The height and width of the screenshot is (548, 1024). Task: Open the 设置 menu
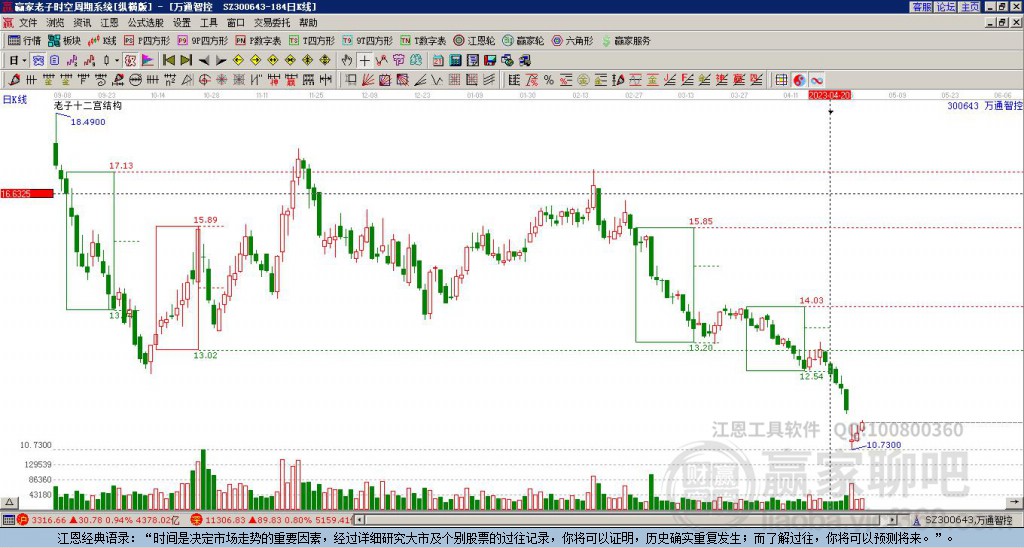click(x=182, y=23)
